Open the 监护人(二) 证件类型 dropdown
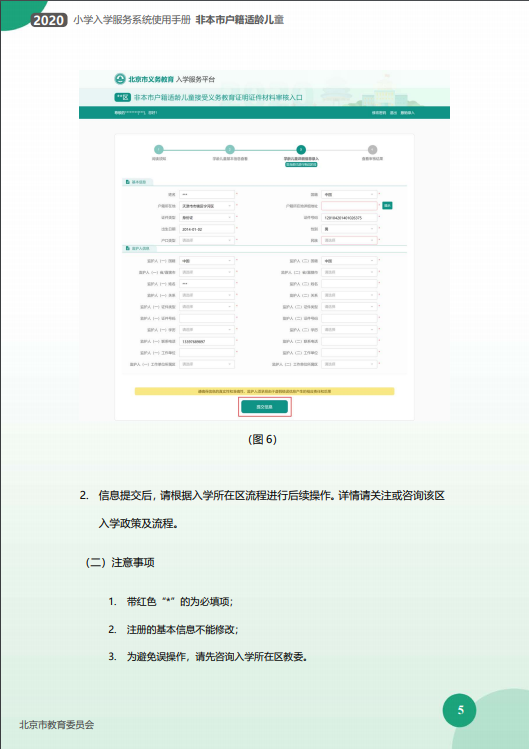529x749 pixels. pyautogui.click(x=349, y=307)
